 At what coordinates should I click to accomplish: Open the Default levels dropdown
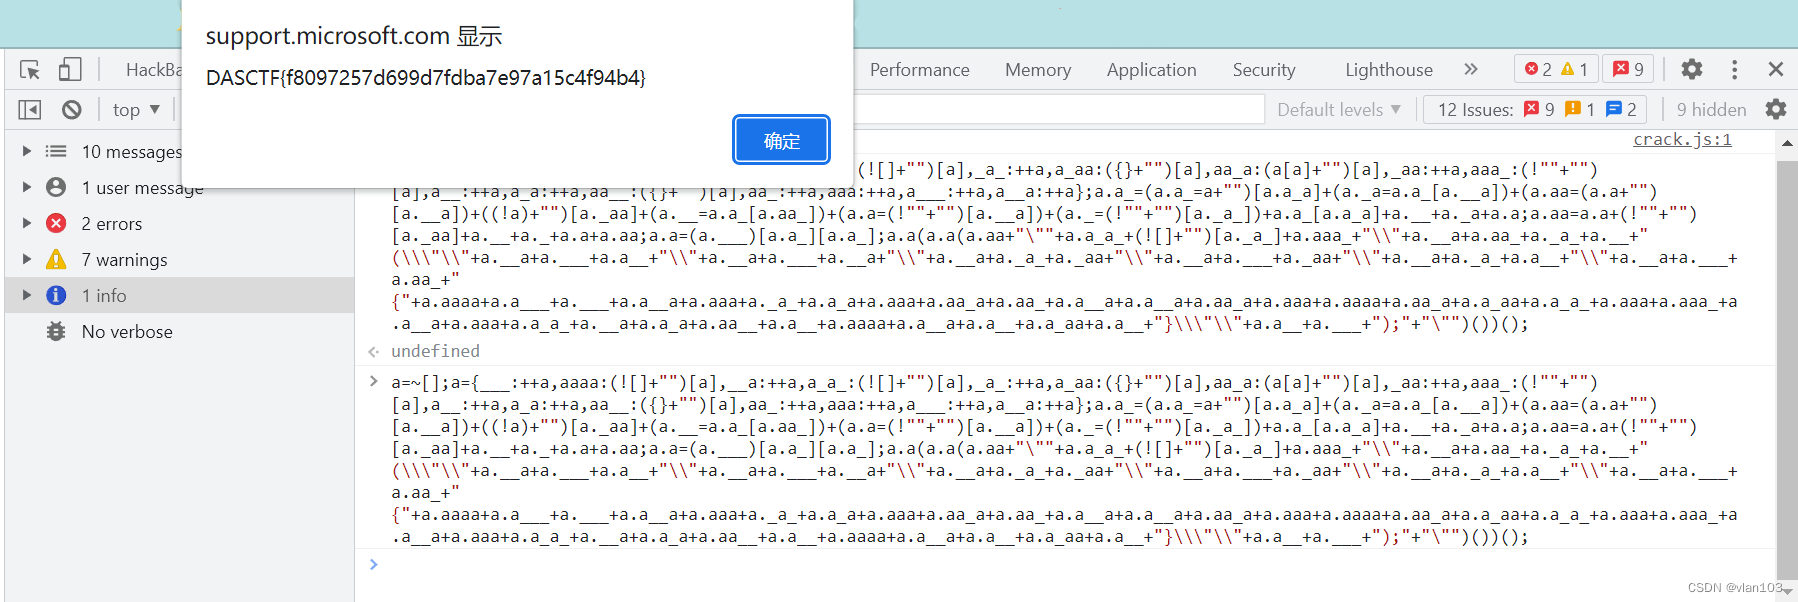coord(1338,110)
